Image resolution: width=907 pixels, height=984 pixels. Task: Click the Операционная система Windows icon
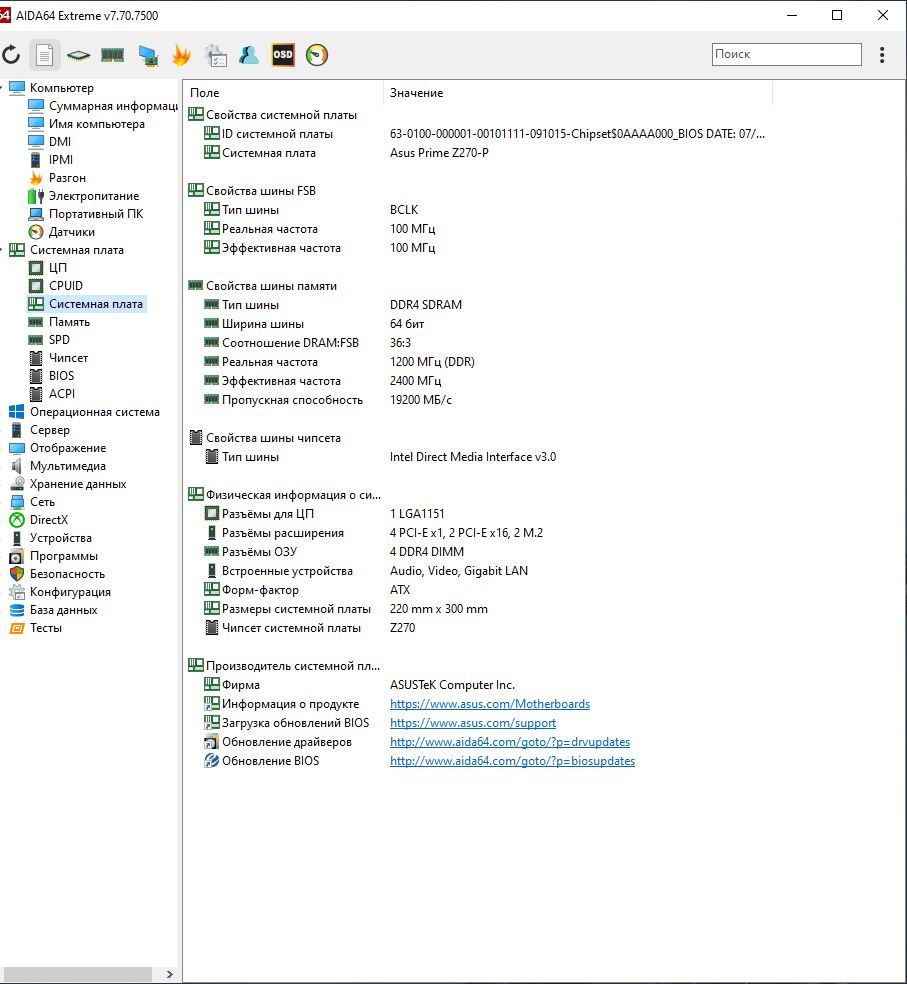pyautogui.click(x=17, y=412)
